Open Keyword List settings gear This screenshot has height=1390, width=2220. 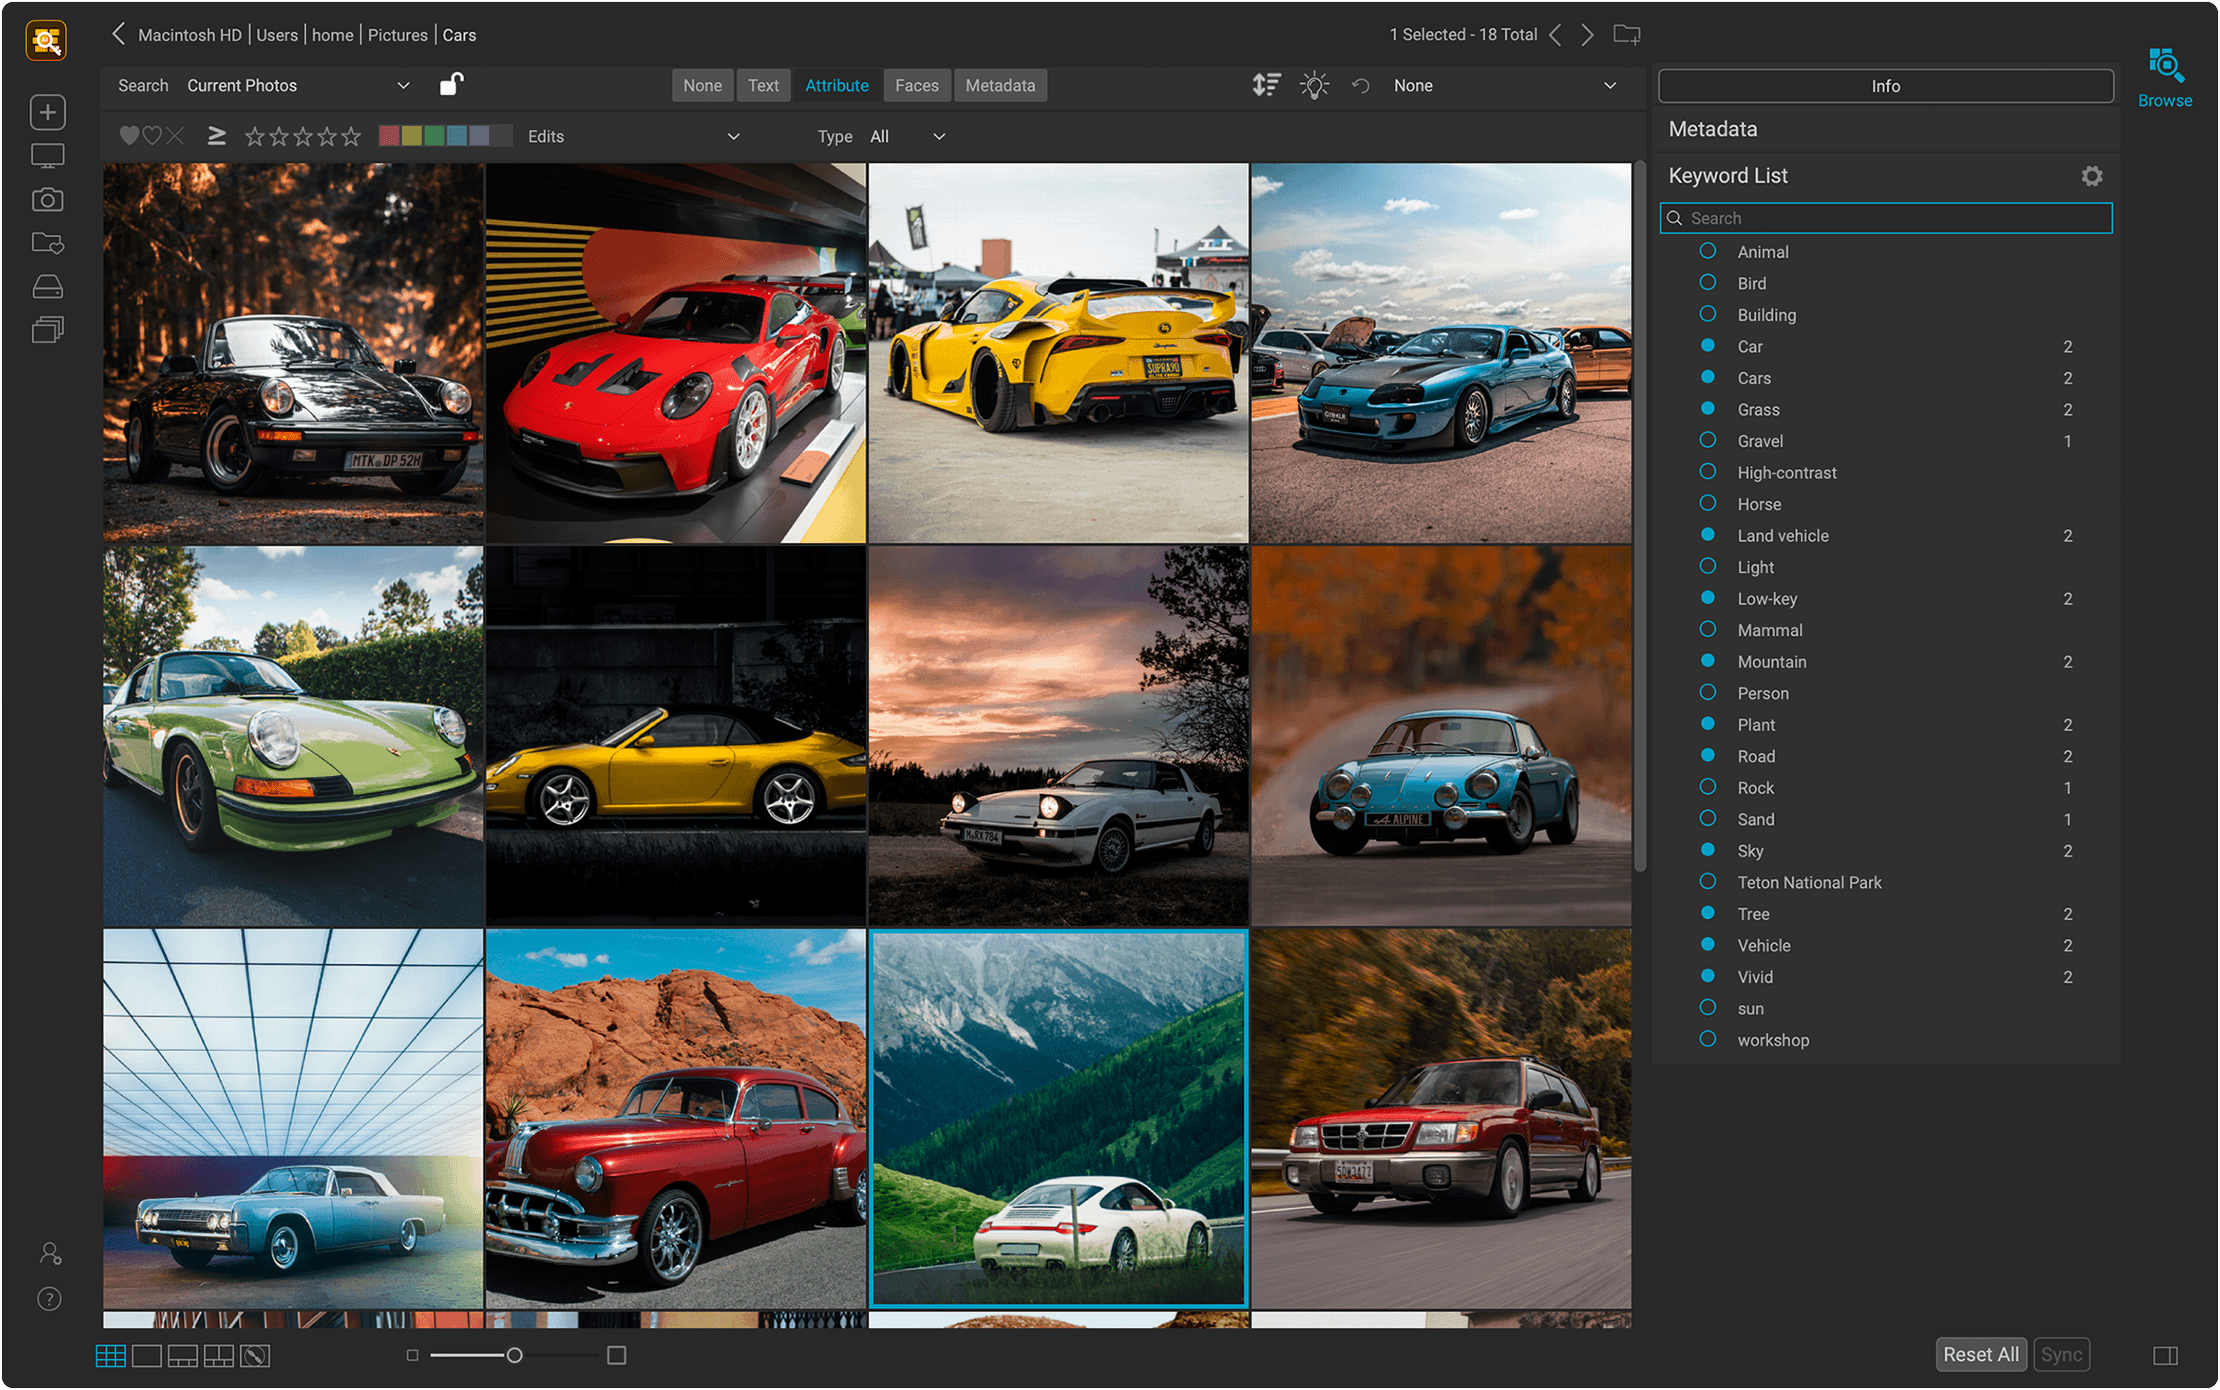tap(2093, 175)
